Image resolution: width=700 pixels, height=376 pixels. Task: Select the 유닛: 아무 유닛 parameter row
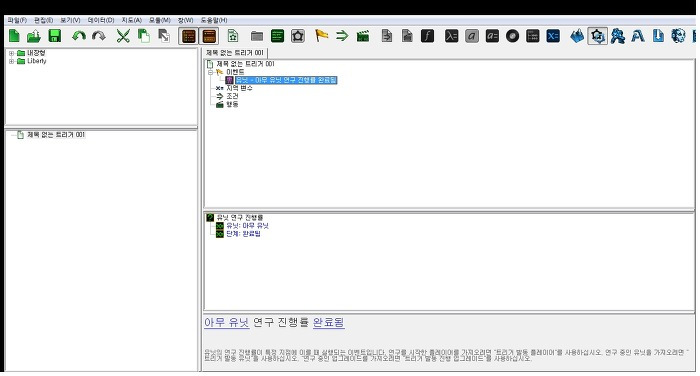(x=247, y=226)
